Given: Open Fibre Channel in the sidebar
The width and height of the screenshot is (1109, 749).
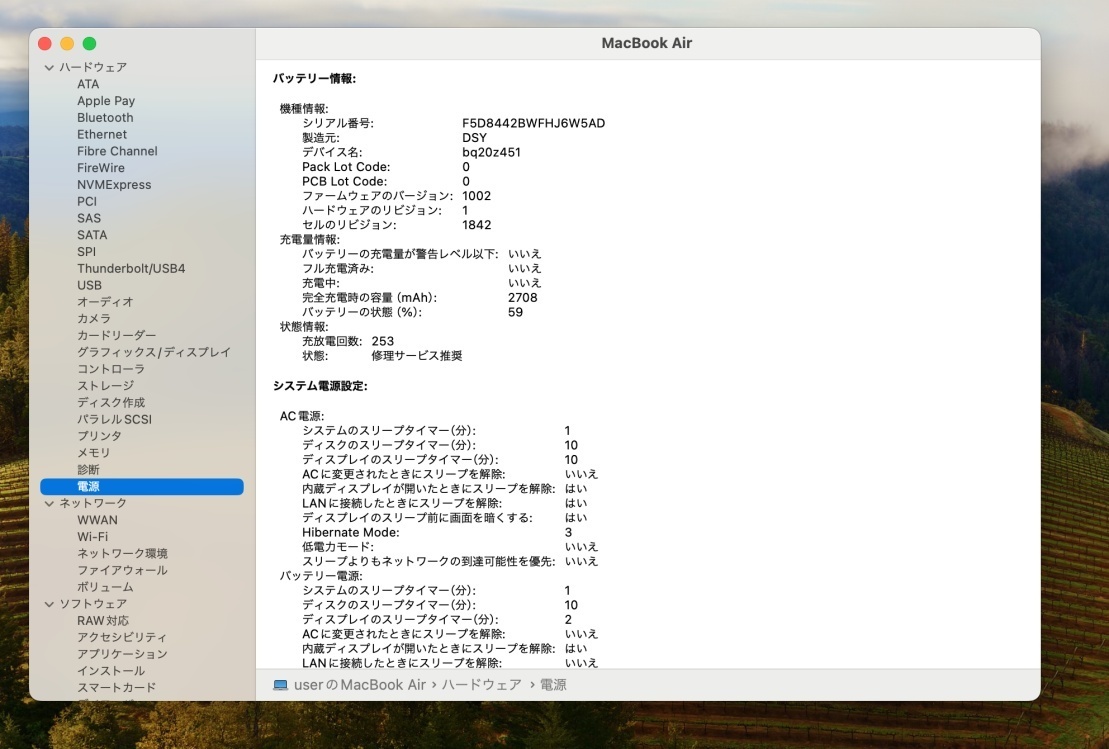Looking at the screenshot, I should 117,151.
